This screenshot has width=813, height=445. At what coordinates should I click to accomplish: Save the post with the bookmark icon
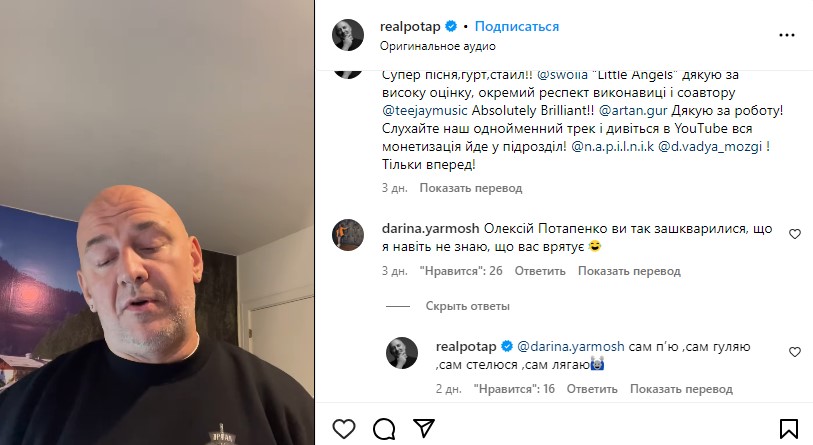point(789,429)
